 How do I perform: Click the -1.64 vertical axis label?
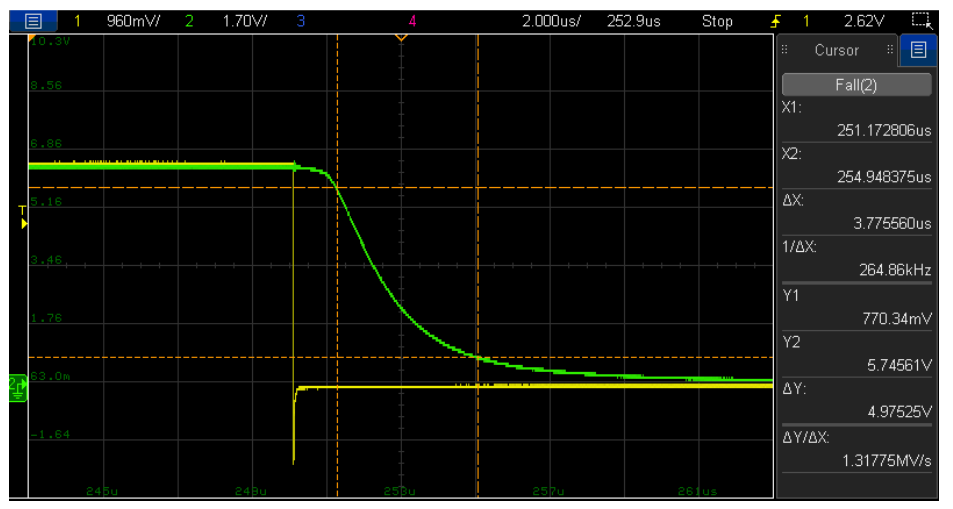point(50,434)
